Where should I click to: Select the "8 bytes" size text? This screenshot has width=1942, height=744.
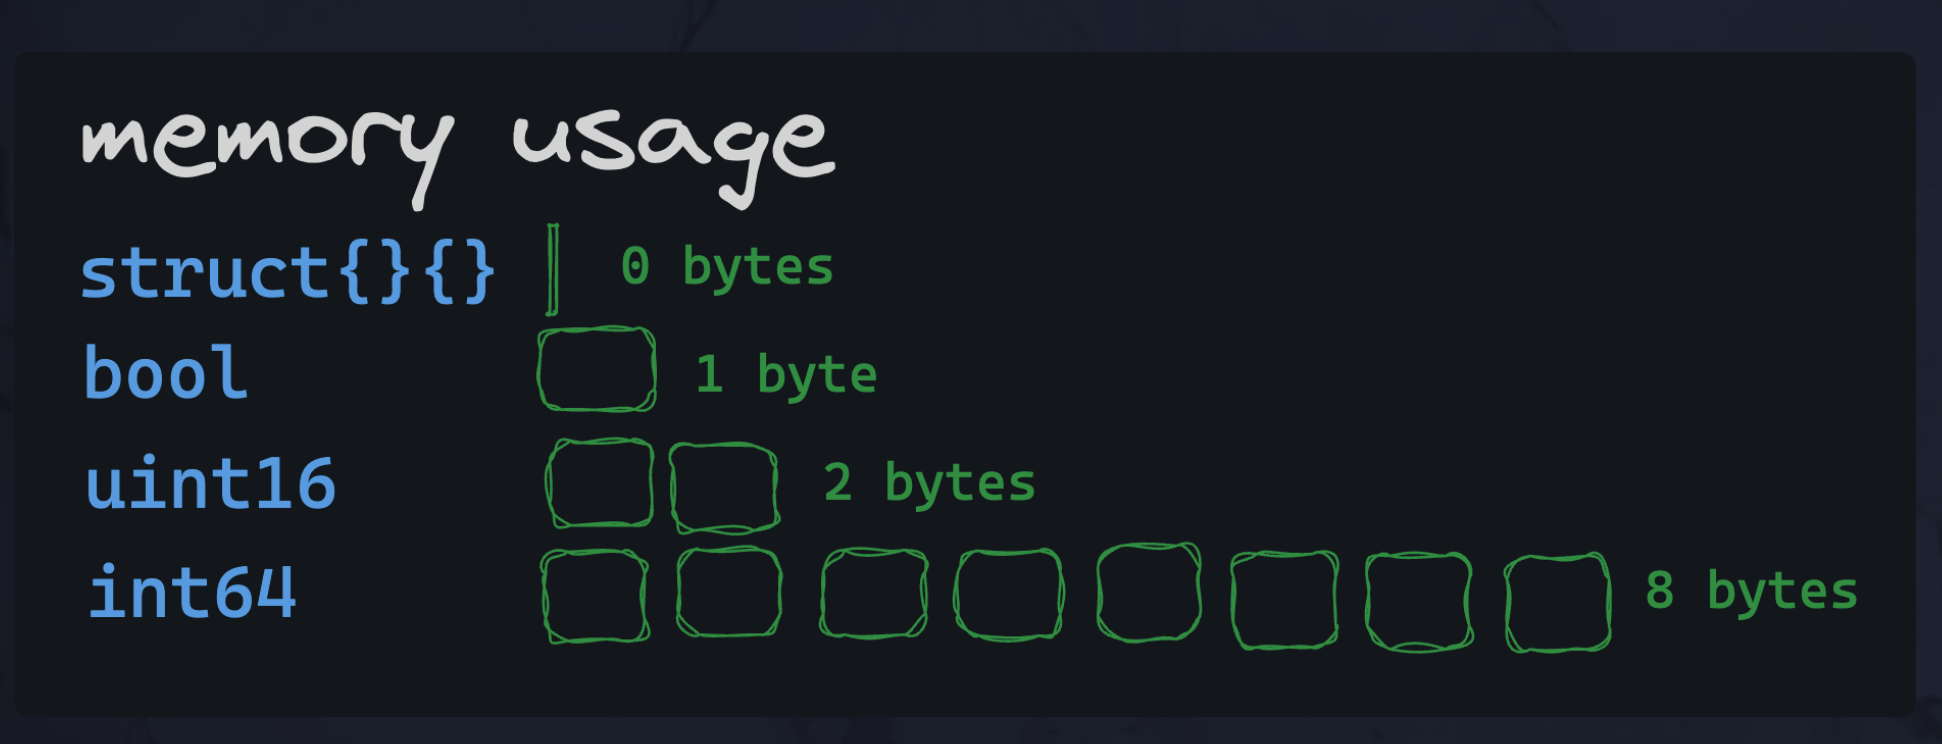pos(1751,591)
